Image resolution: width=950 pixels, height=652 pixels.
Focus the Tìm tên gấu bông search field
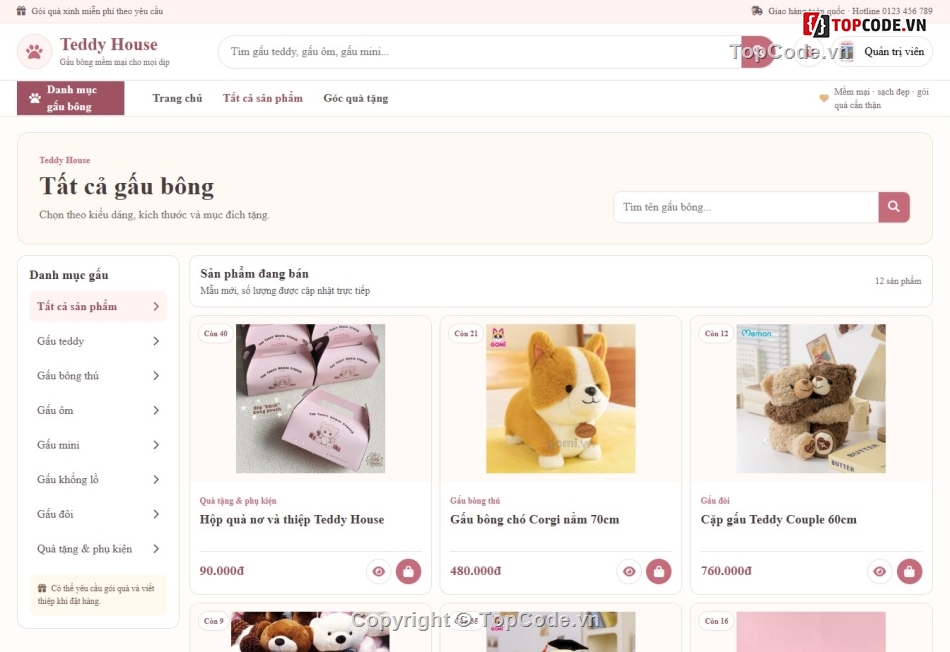tap(746, 207)
